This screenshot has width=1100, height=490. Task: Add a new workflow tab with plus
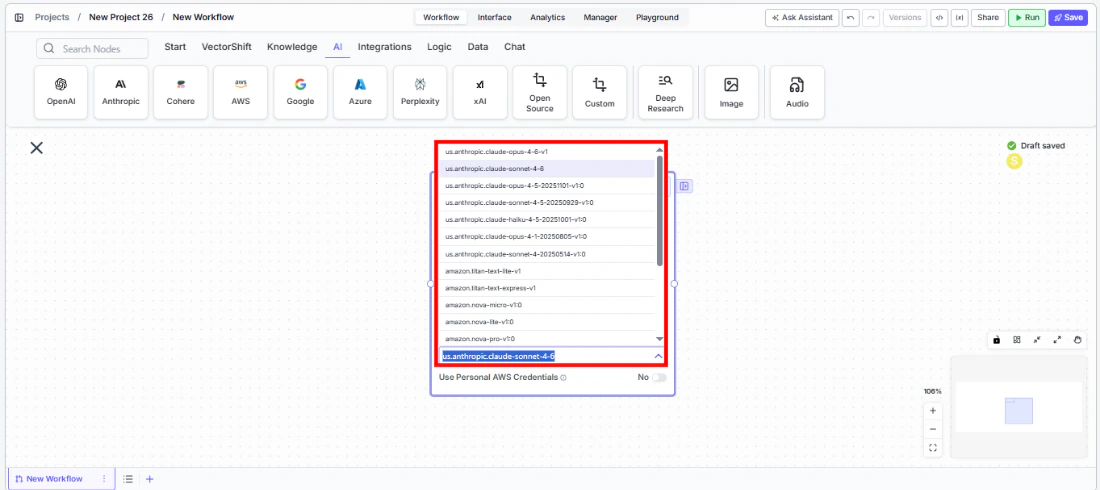[x=149, y=479]
